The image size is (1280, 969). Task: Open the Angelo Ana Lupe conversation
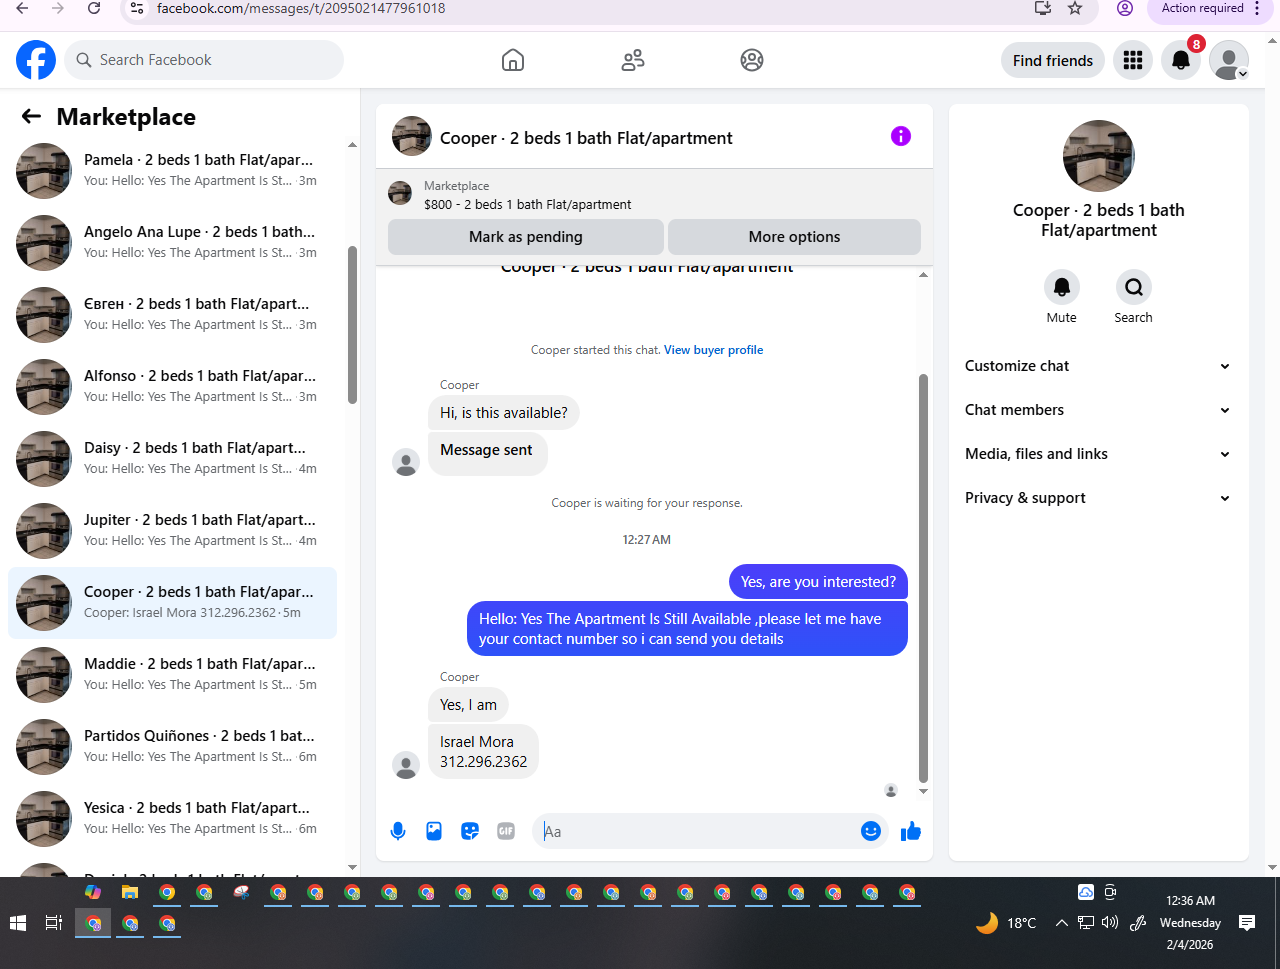coord(172,243)
